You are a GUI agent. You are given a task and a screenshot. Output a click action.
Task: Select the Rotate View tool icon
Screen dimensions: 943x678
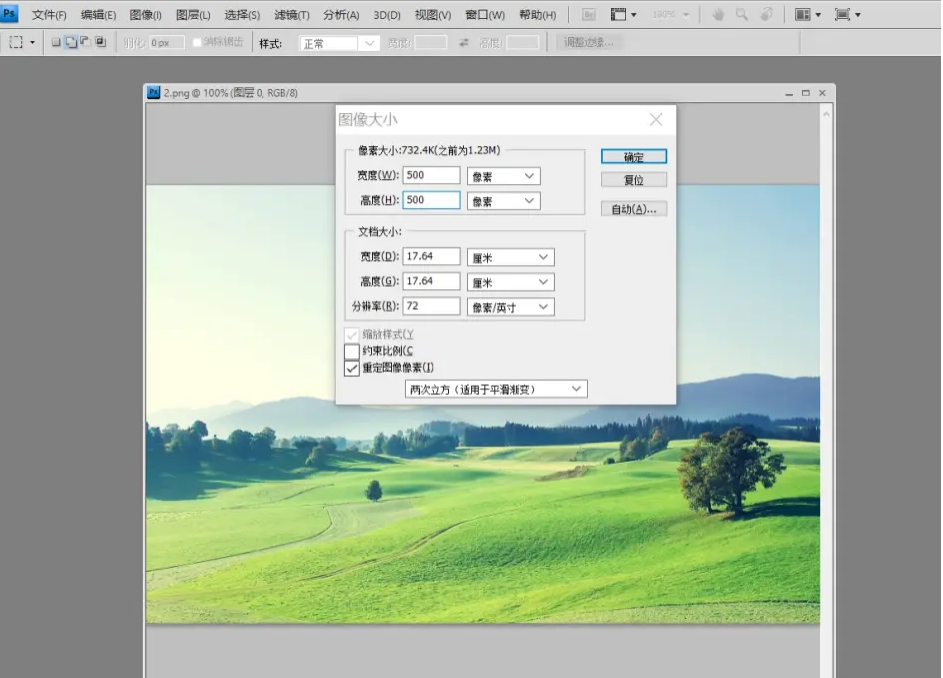[766, 14]
